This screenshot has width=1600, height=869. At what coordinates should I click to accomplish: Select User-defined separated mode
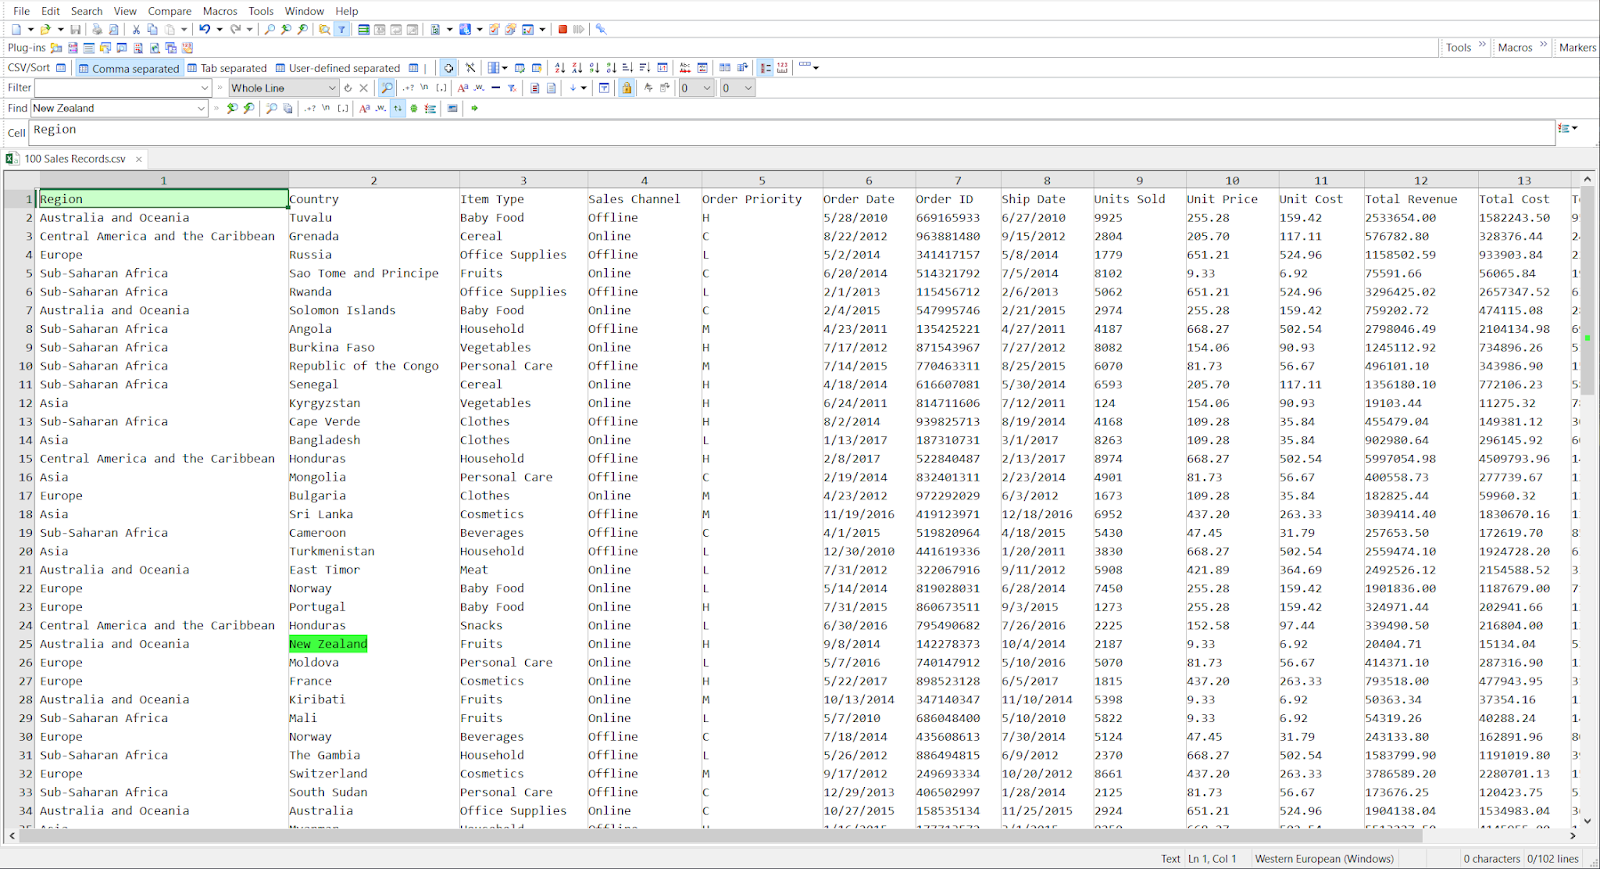click(x=337, y=68)
